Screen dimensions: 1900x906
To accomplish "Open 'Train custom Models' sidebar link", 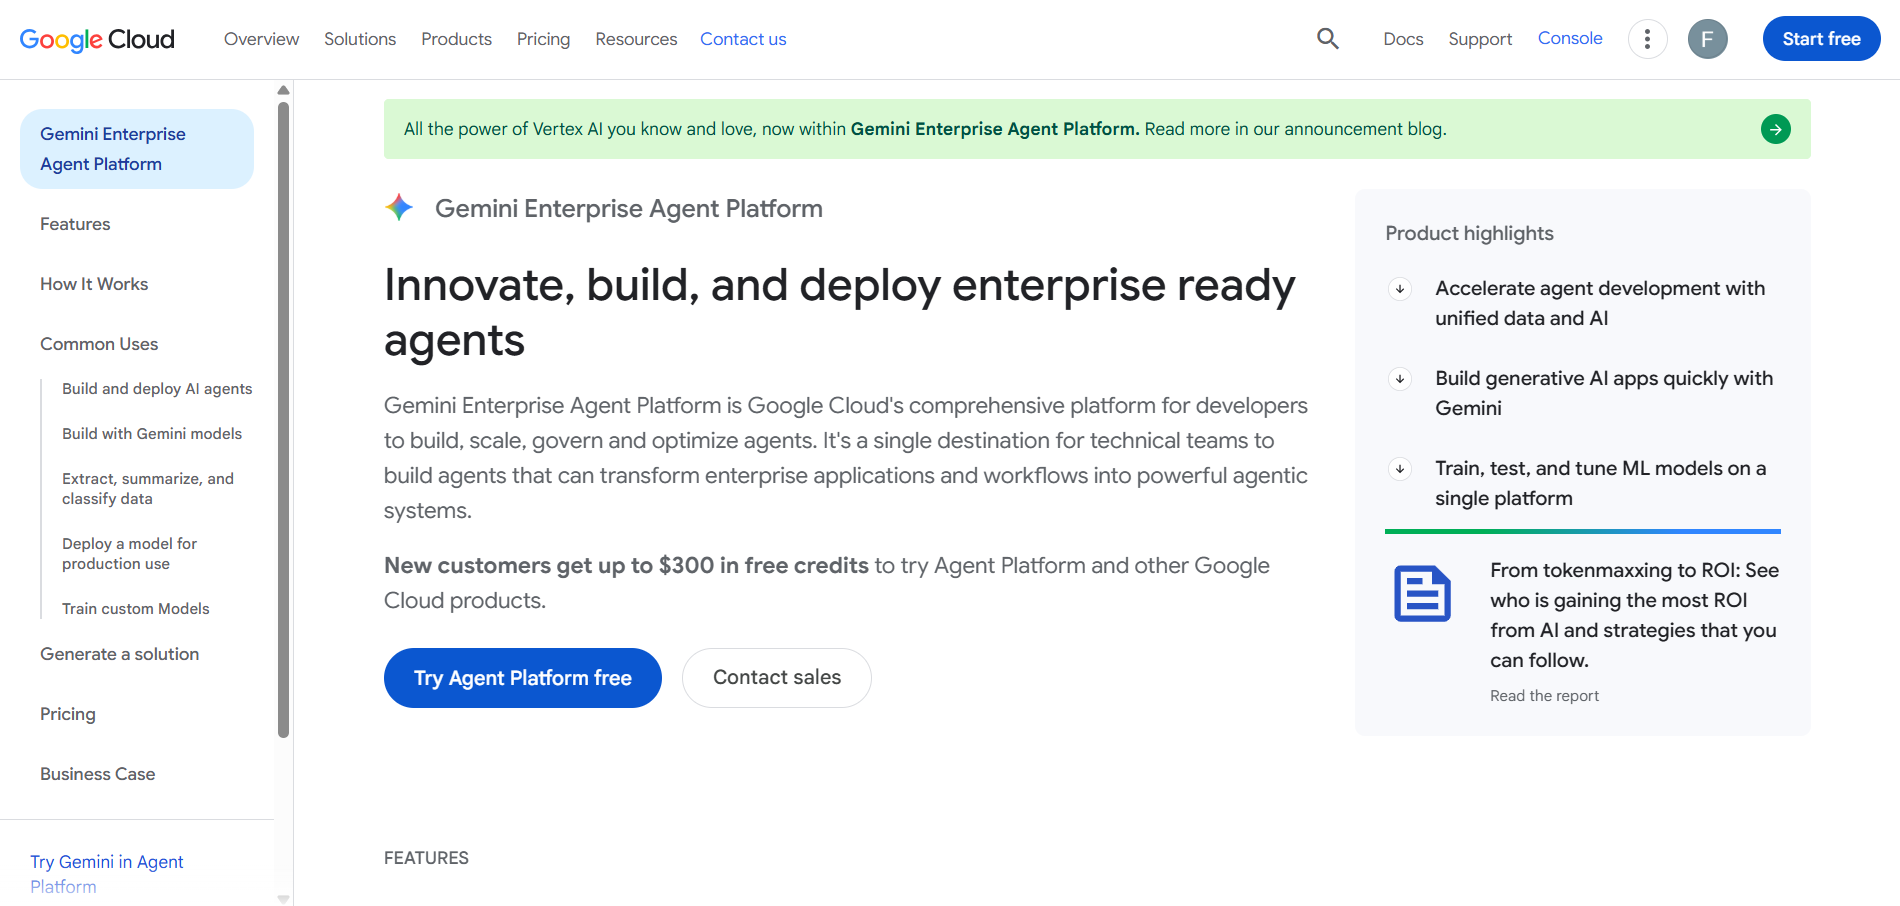I will pyautogui.click(x=136, y=609).
